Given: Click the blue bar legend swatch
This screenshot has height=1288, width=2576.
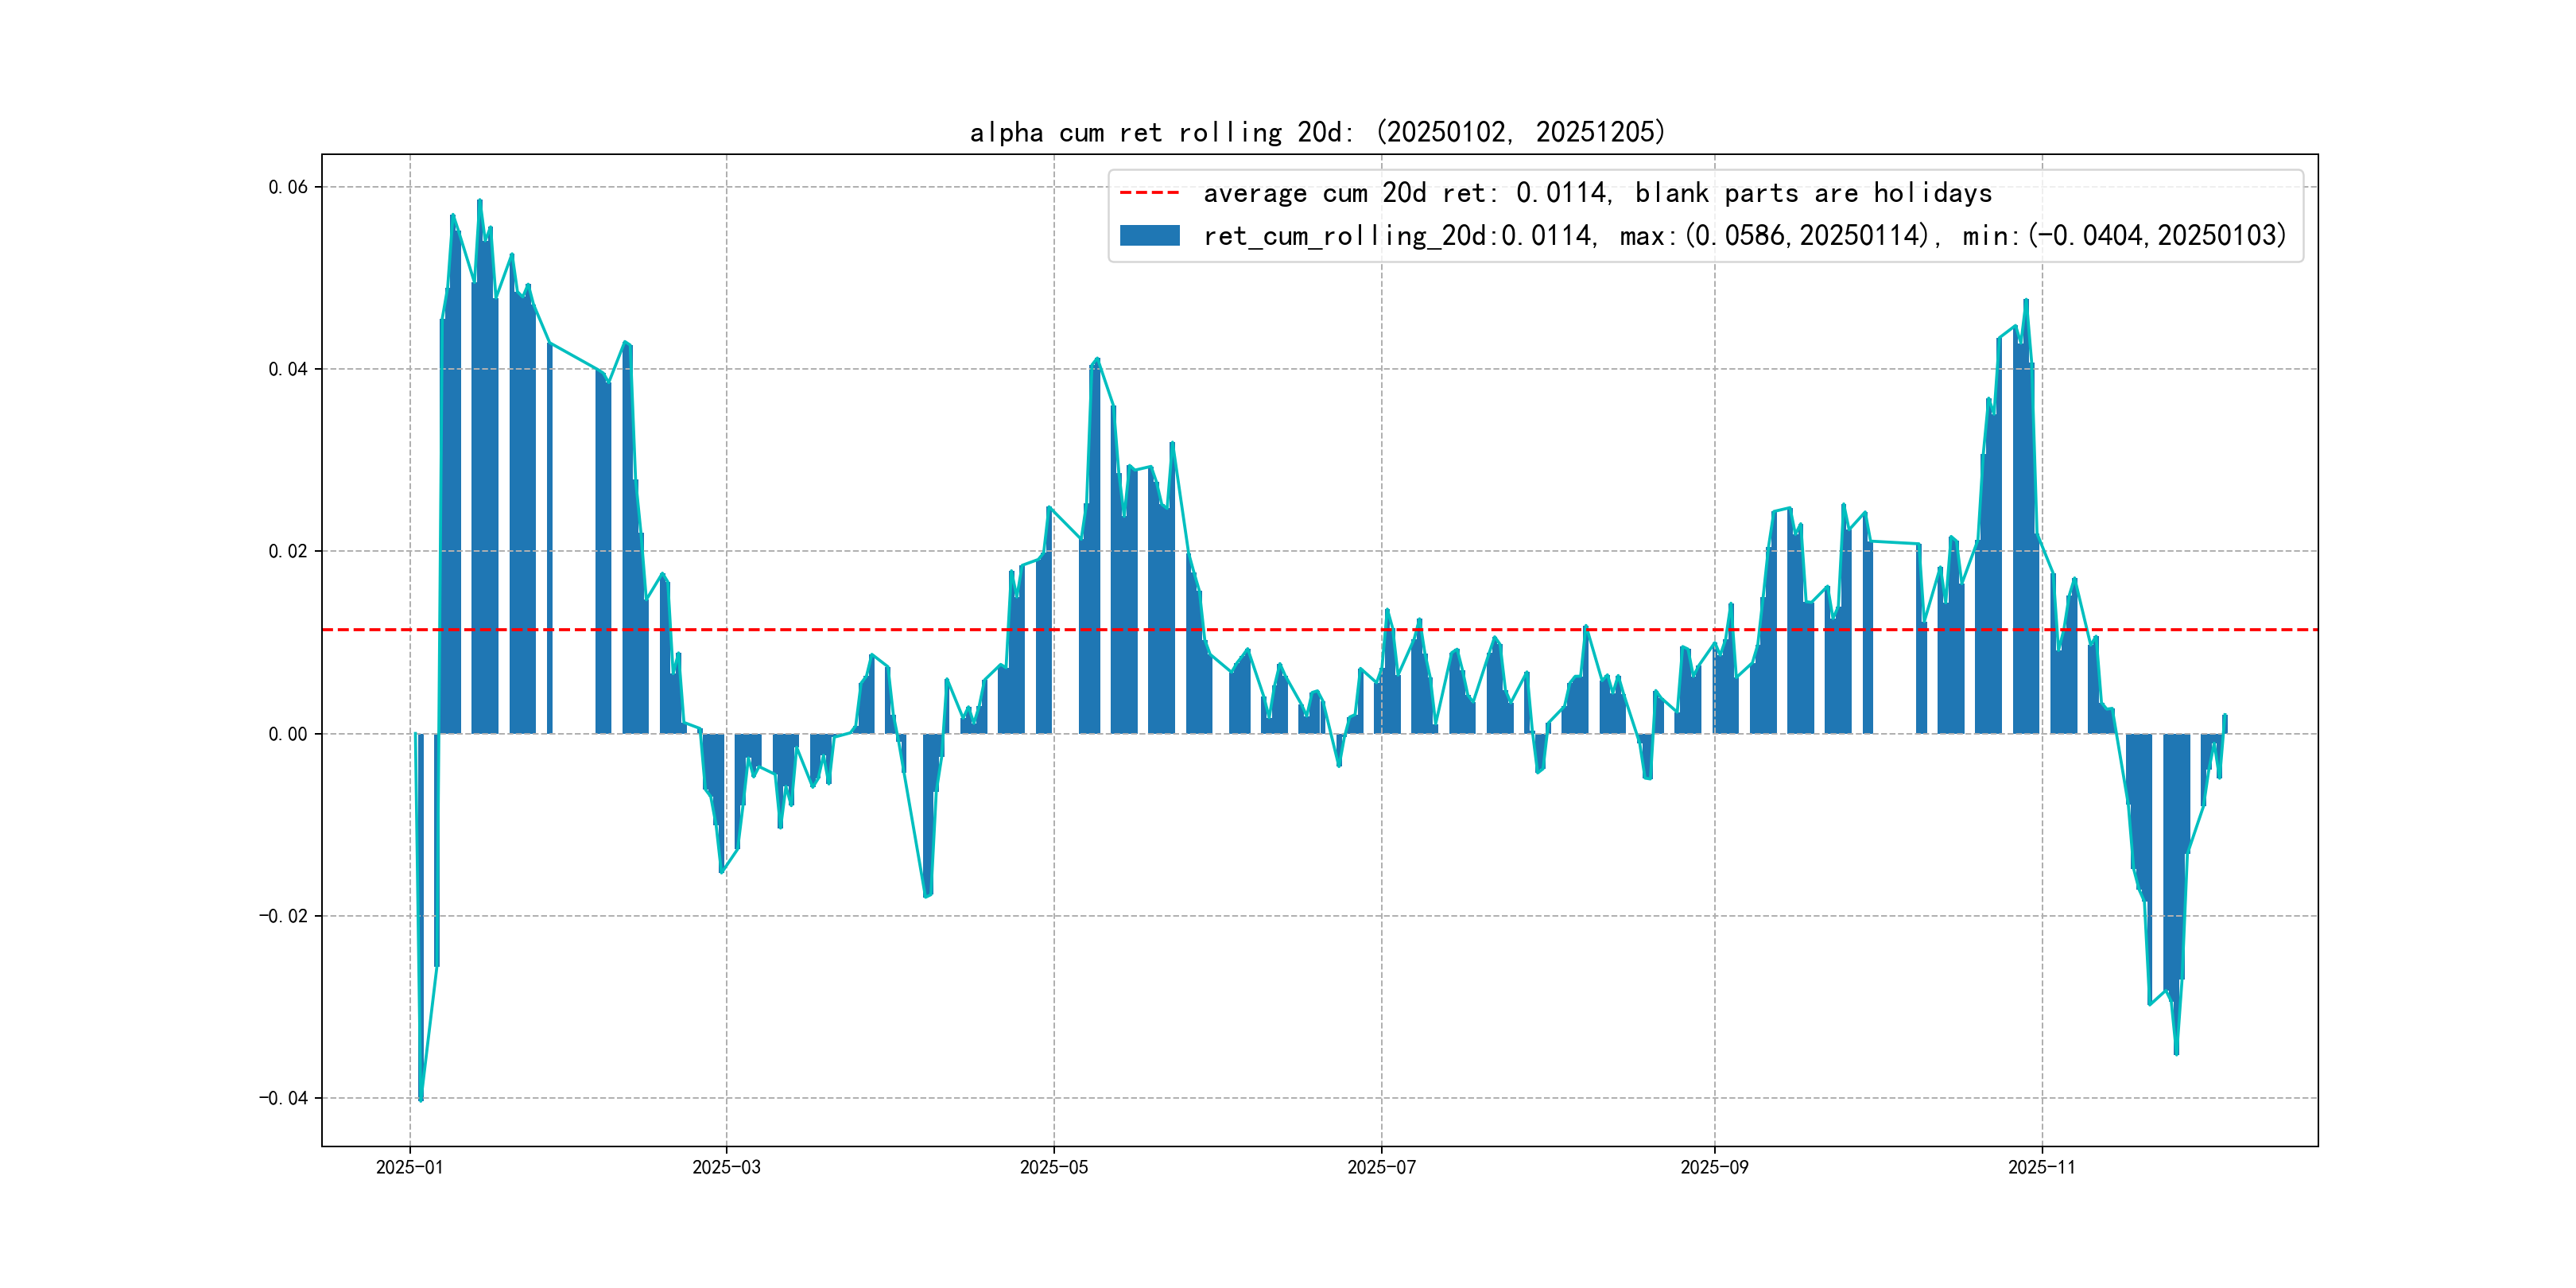Looking at the screenshot, I should (x=1149, y=236).
